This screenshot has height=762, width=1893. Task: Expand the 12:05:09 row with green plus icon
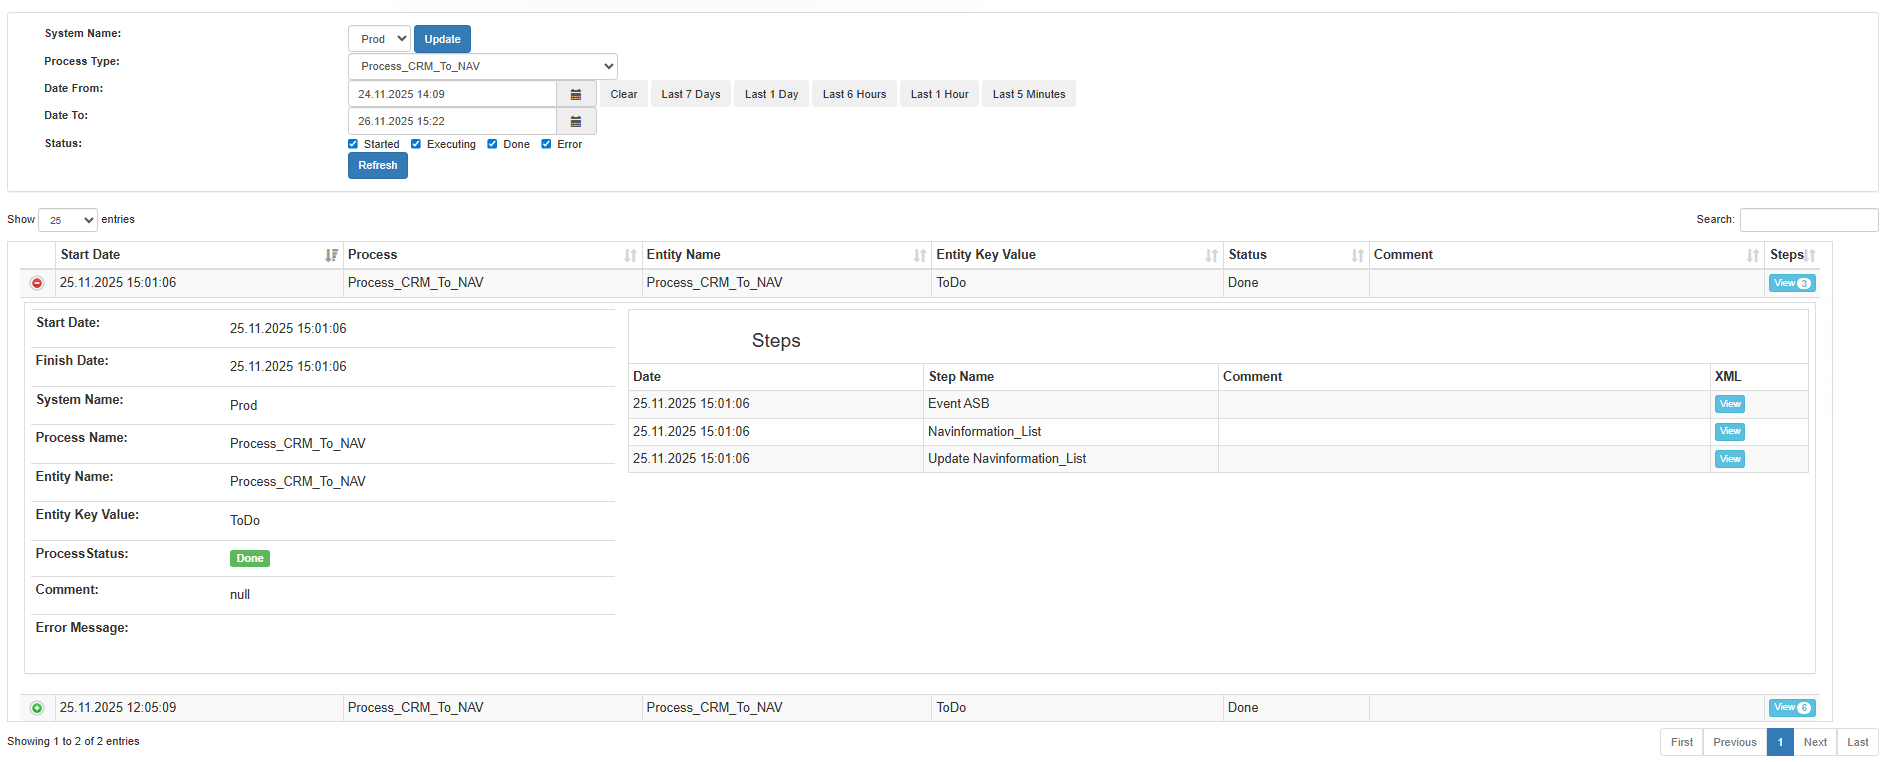(37, 708)
